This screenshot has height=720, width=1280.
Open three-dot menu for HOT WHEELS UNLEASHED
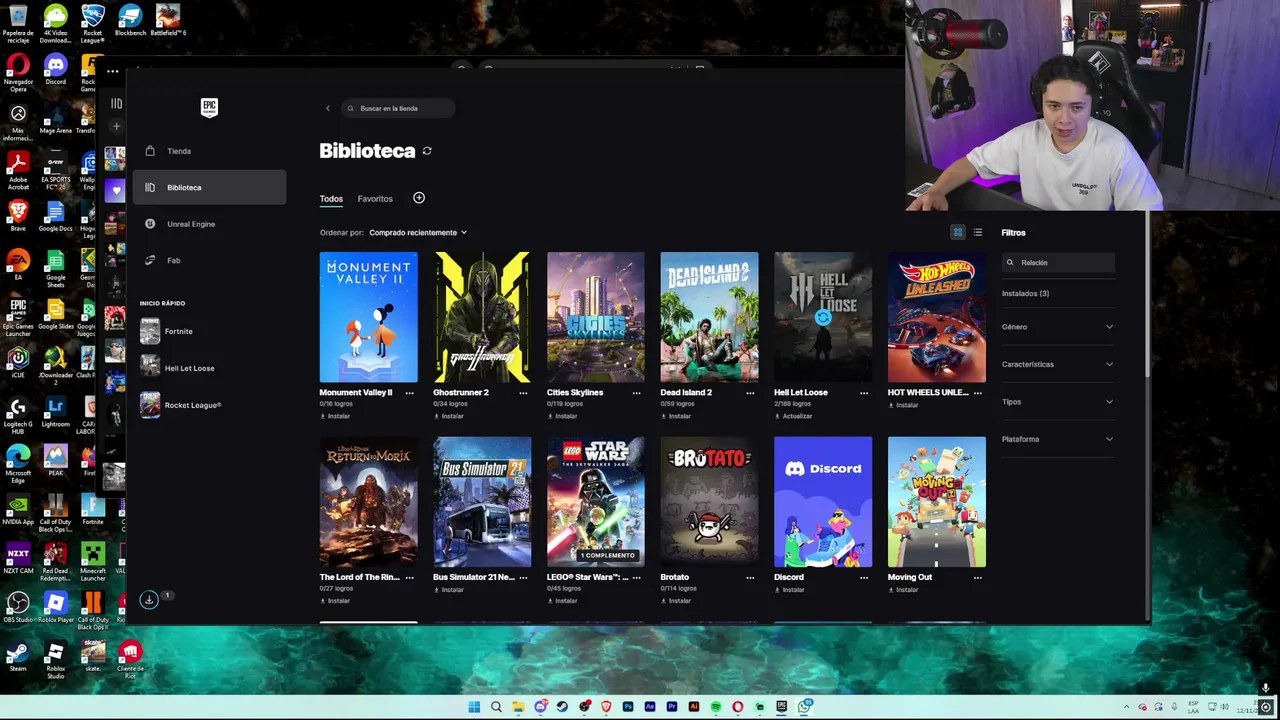(x=977, y=393)
